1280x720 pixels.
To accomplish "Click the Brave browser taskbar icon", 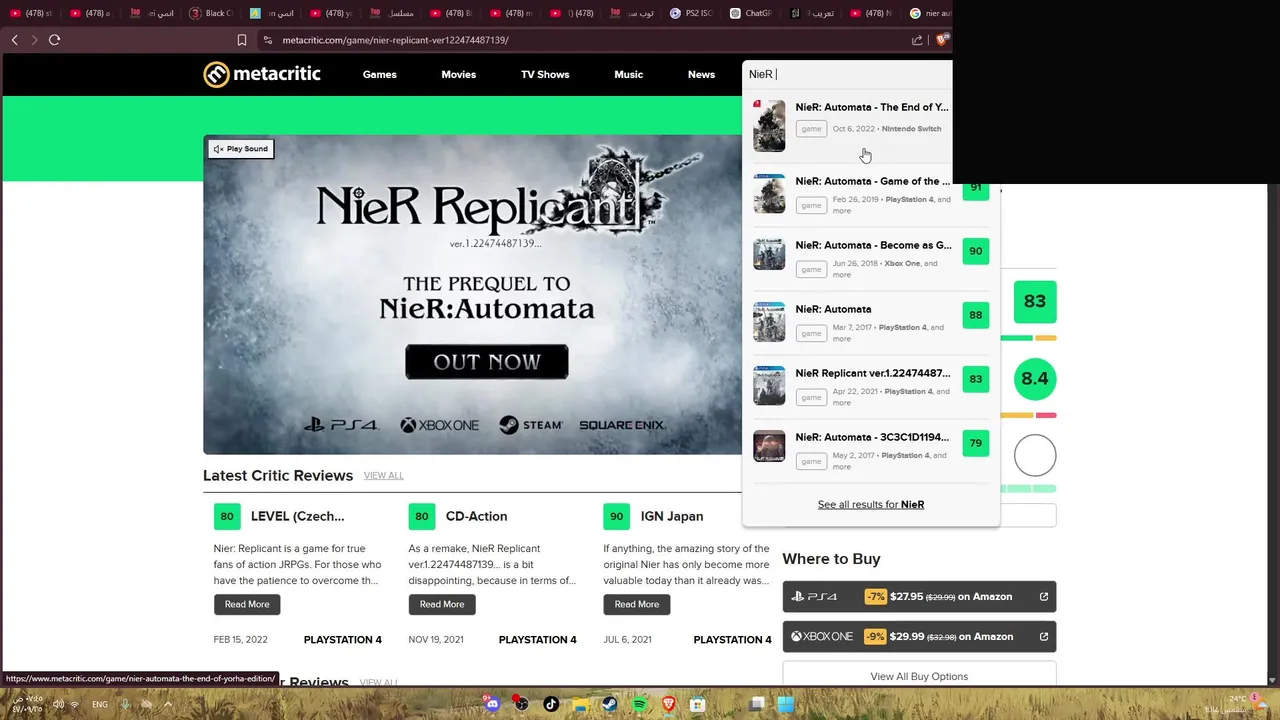I will [669, 704].
